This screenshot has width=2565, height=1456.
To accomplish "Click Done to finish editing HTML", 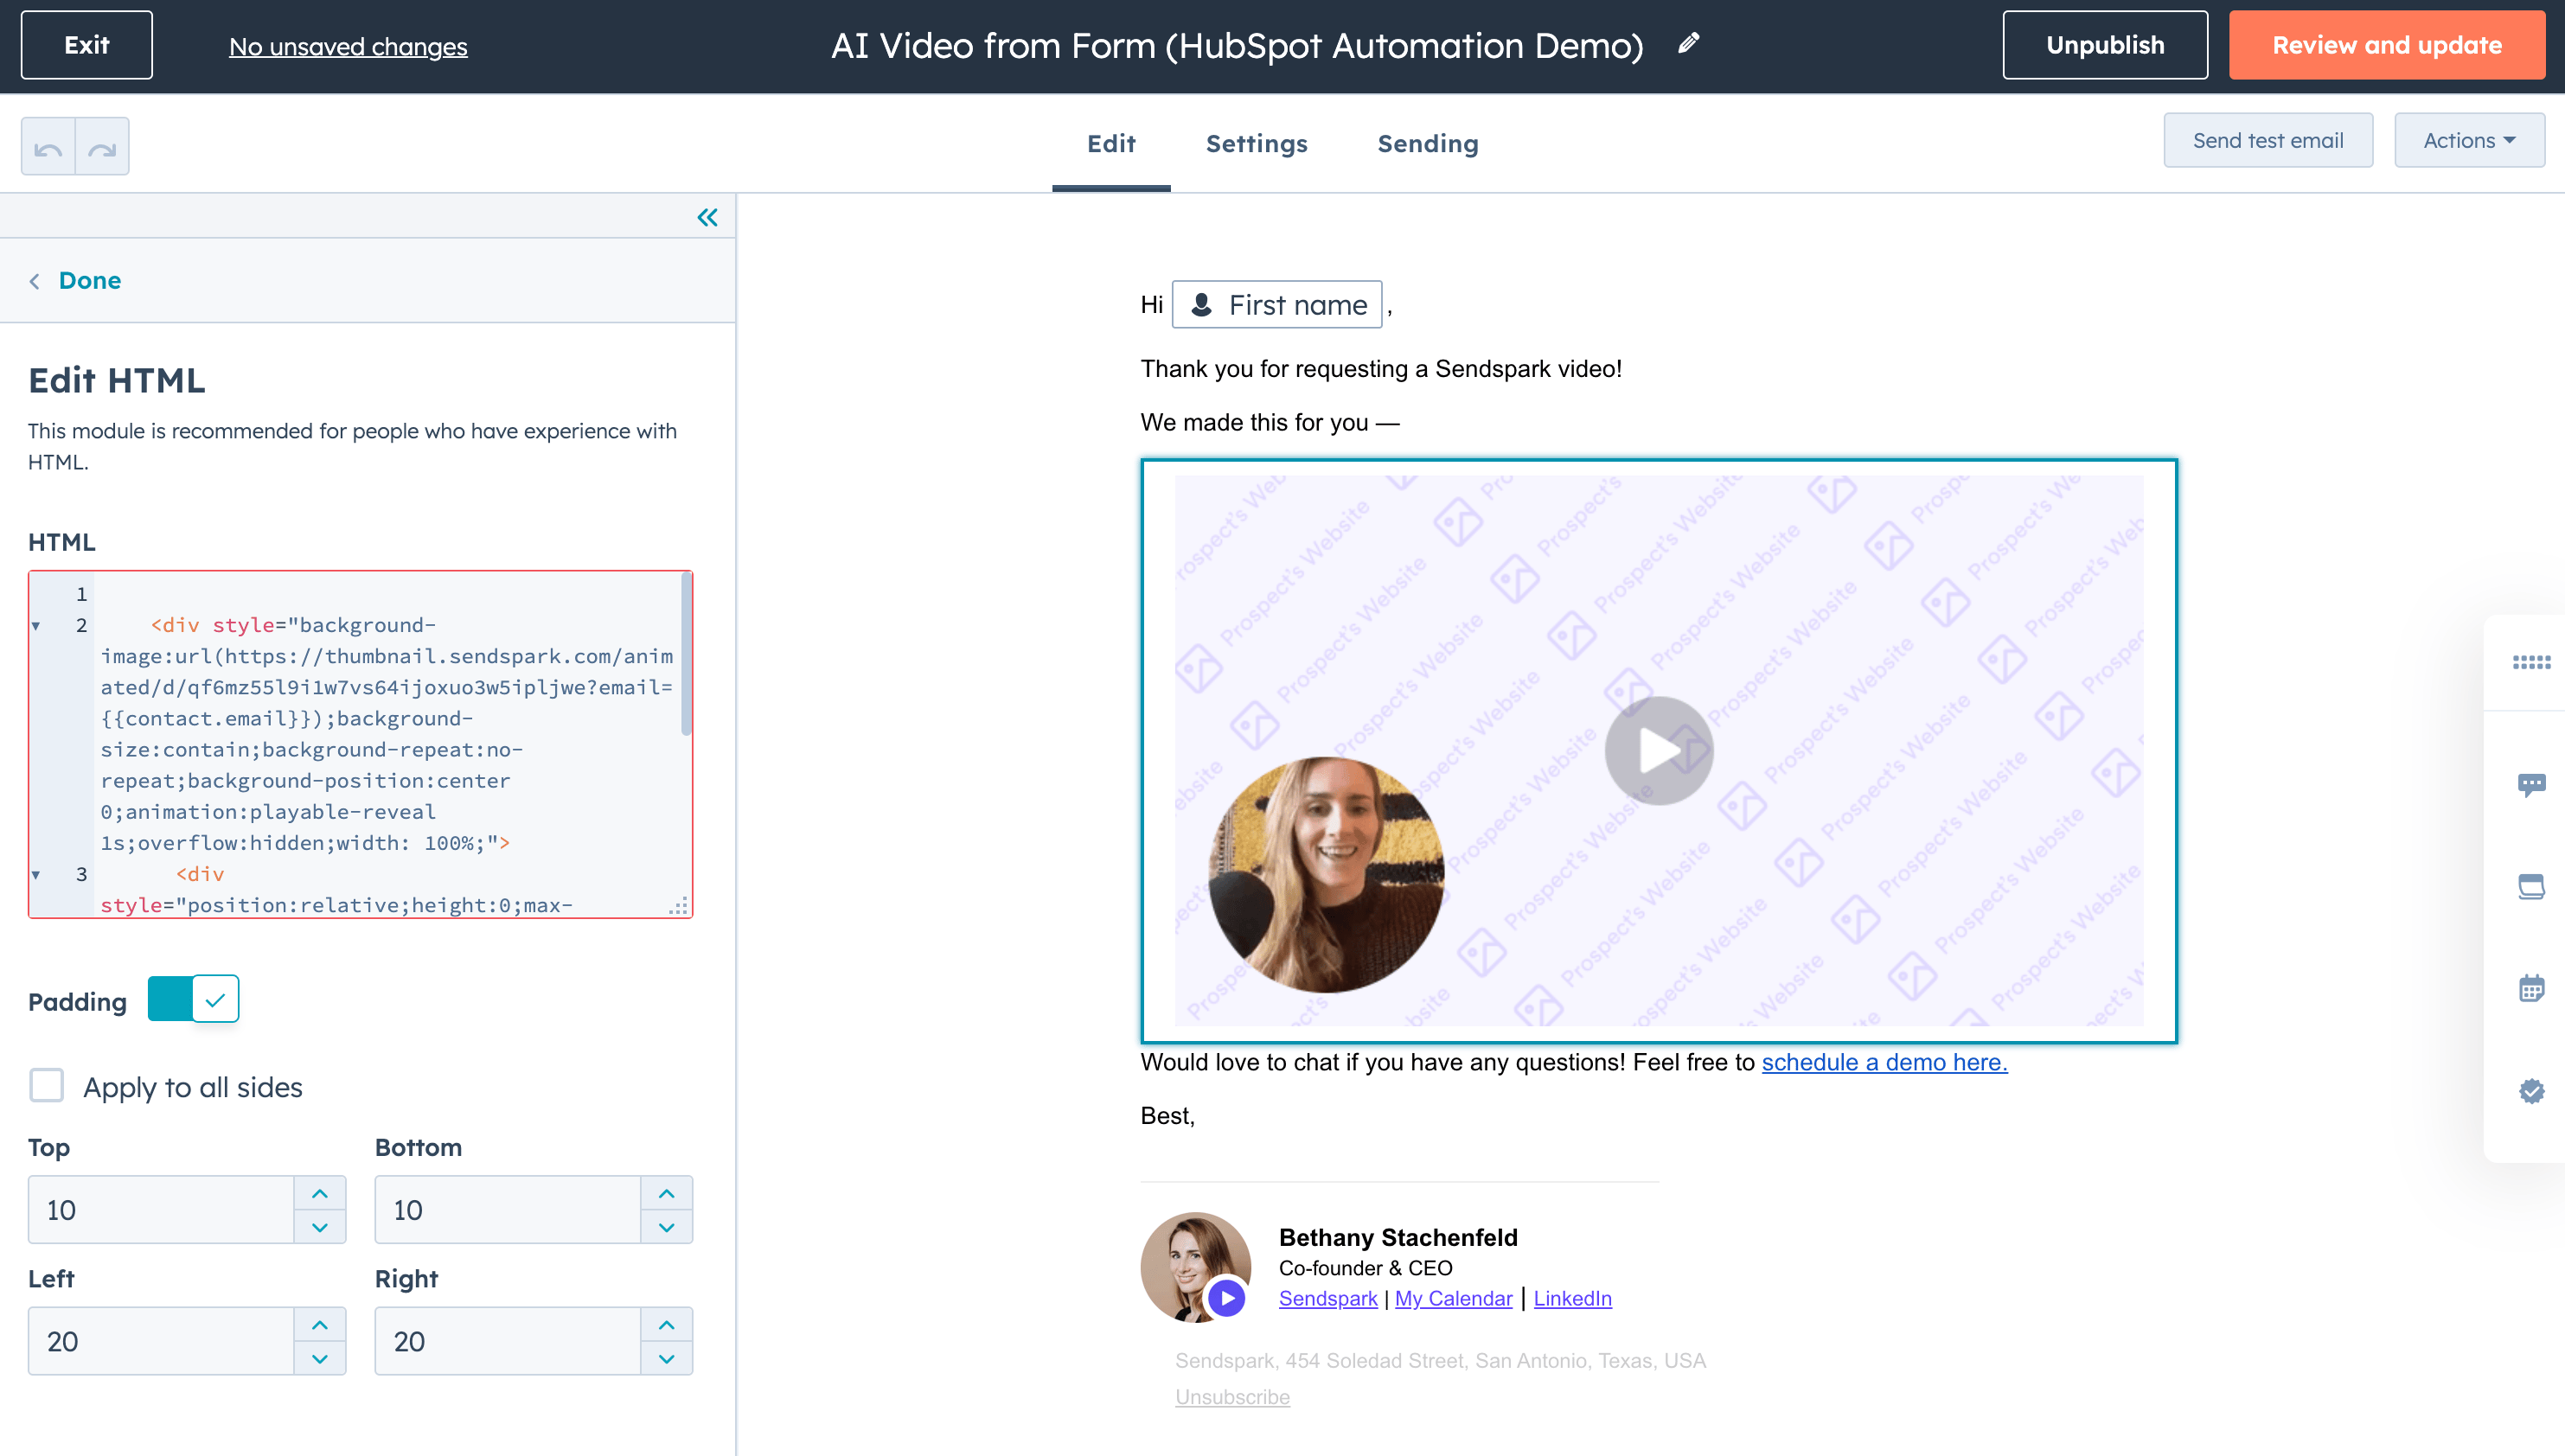I will click(90, 281).
